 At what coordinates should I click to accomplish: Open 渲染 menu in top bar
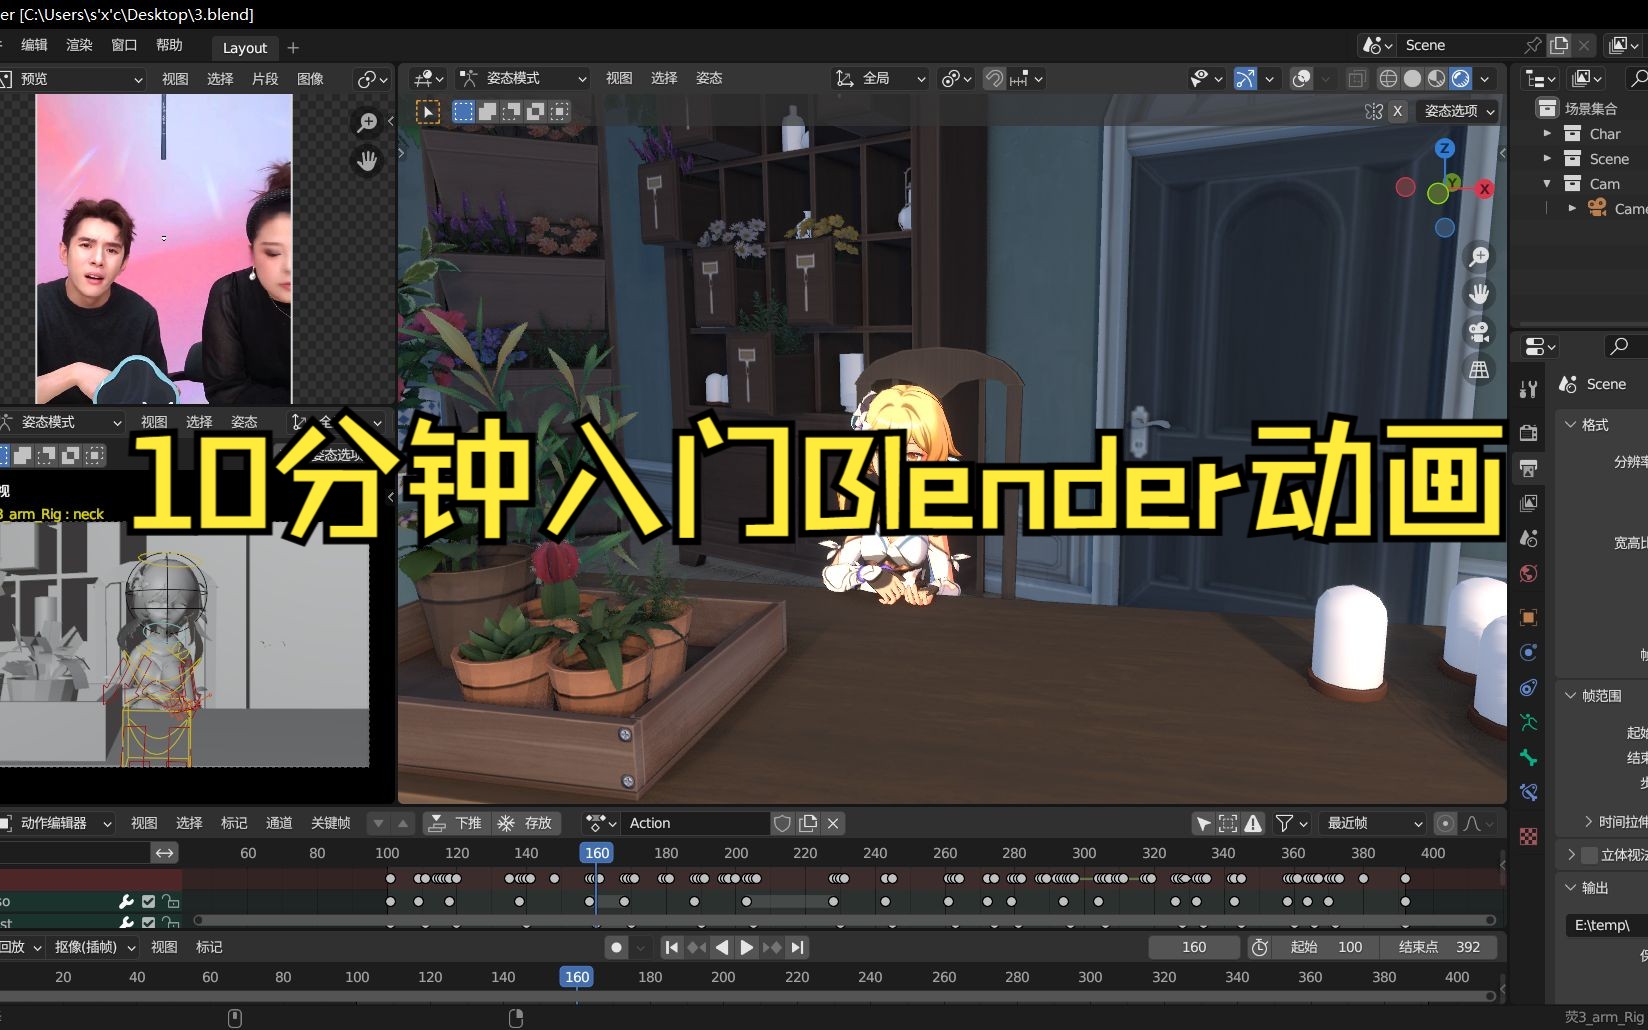coord(79,45)
